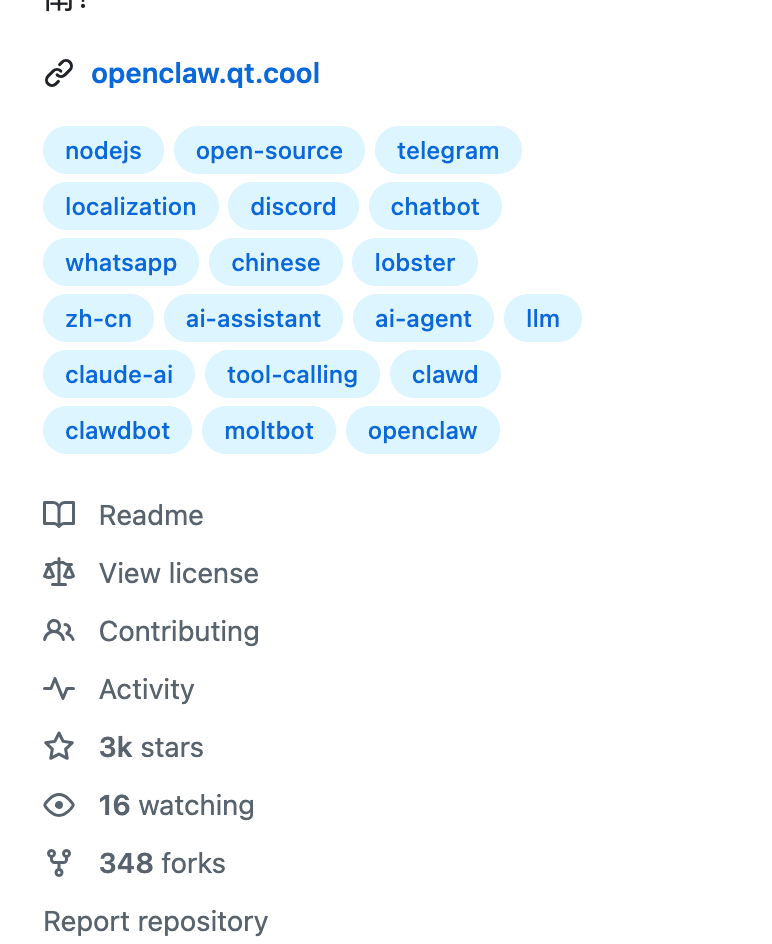
Task: Click the Contributing people icon
Action: pos(59,631)
